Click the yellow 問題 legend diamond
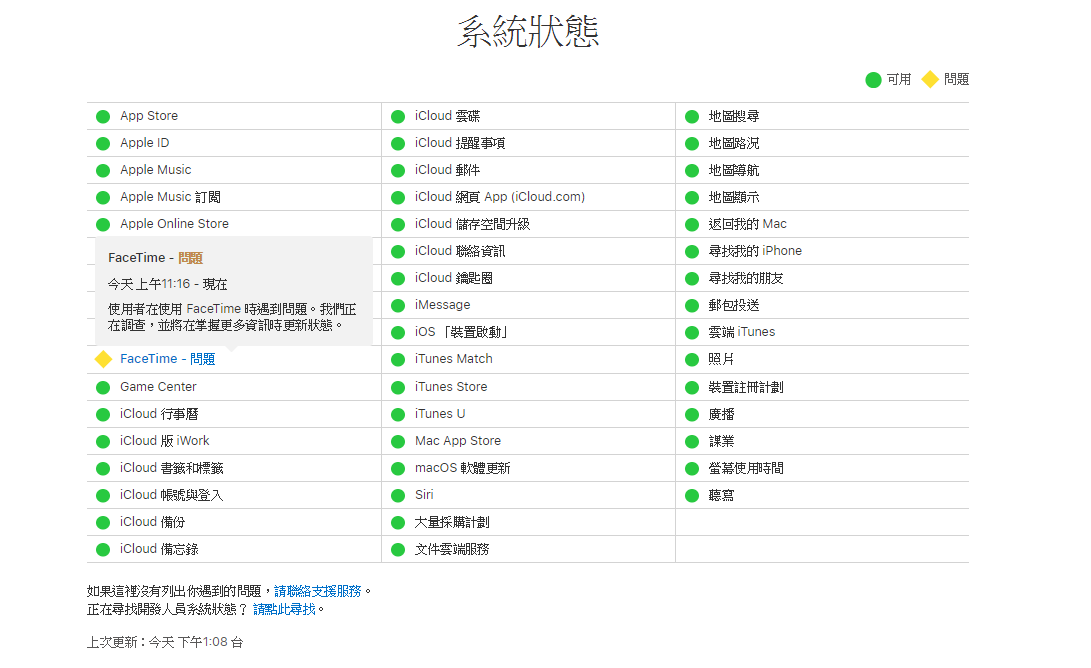This screenshot has width=1091, height=668. [x=930, y=79]
